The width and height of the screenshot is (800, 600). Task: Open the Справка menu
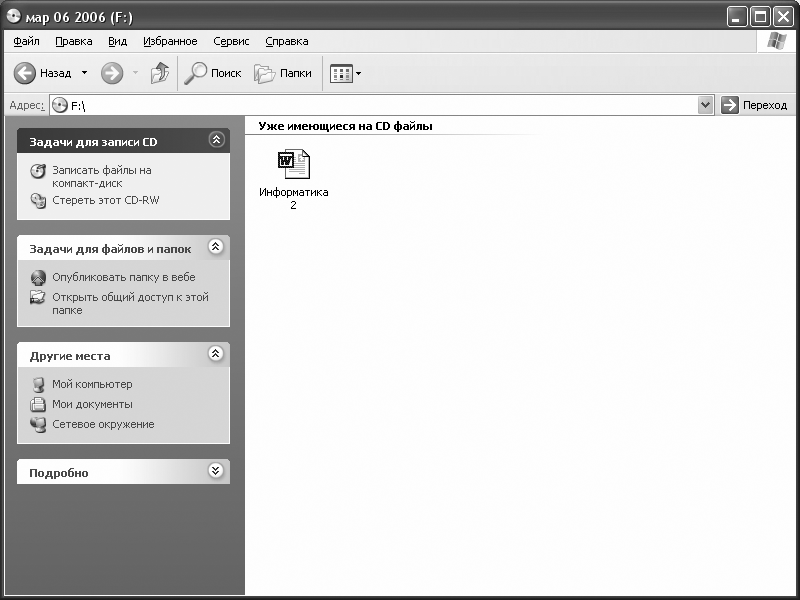coord(287,41)
